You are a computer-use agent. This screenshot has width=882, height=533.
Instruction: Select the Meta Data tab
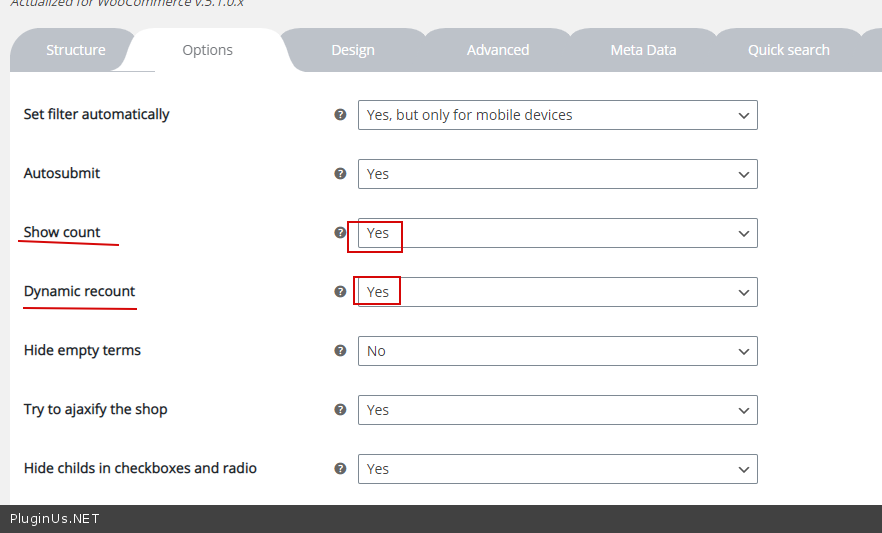click(x=643, y=50)
